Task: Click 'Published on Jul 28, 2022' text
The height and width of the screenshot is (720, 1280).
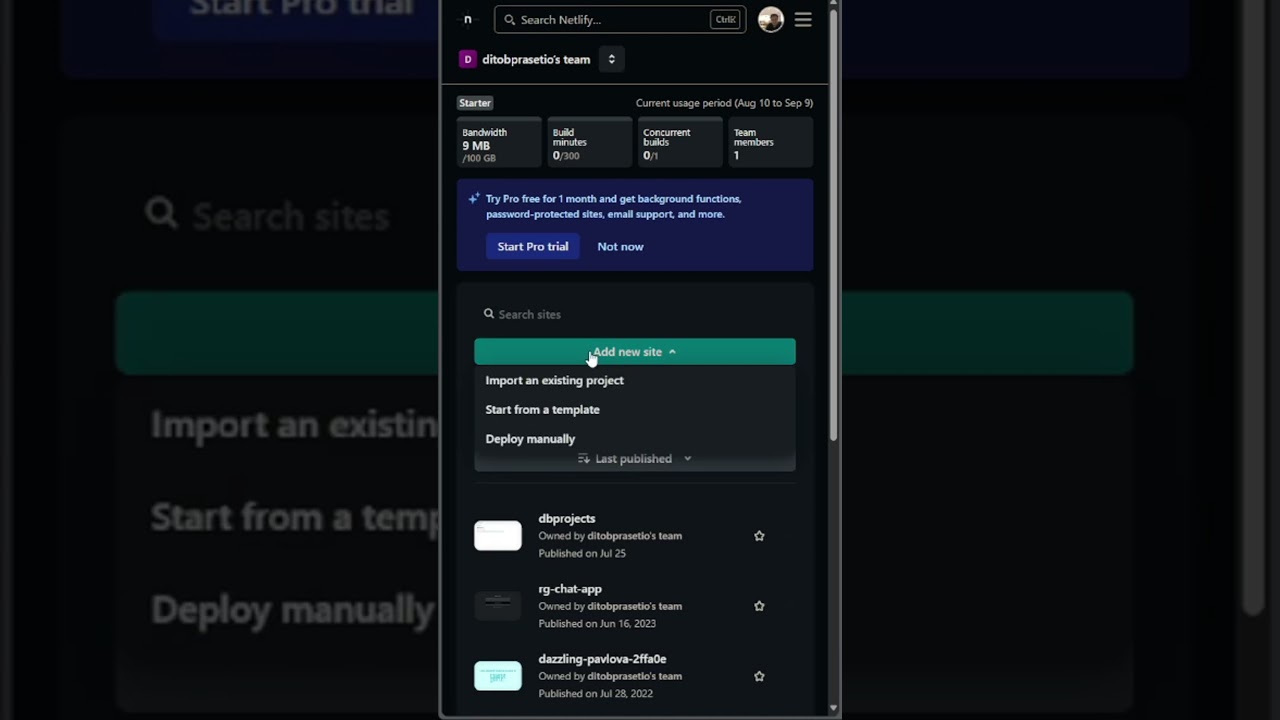Action: tap(596, 693)
